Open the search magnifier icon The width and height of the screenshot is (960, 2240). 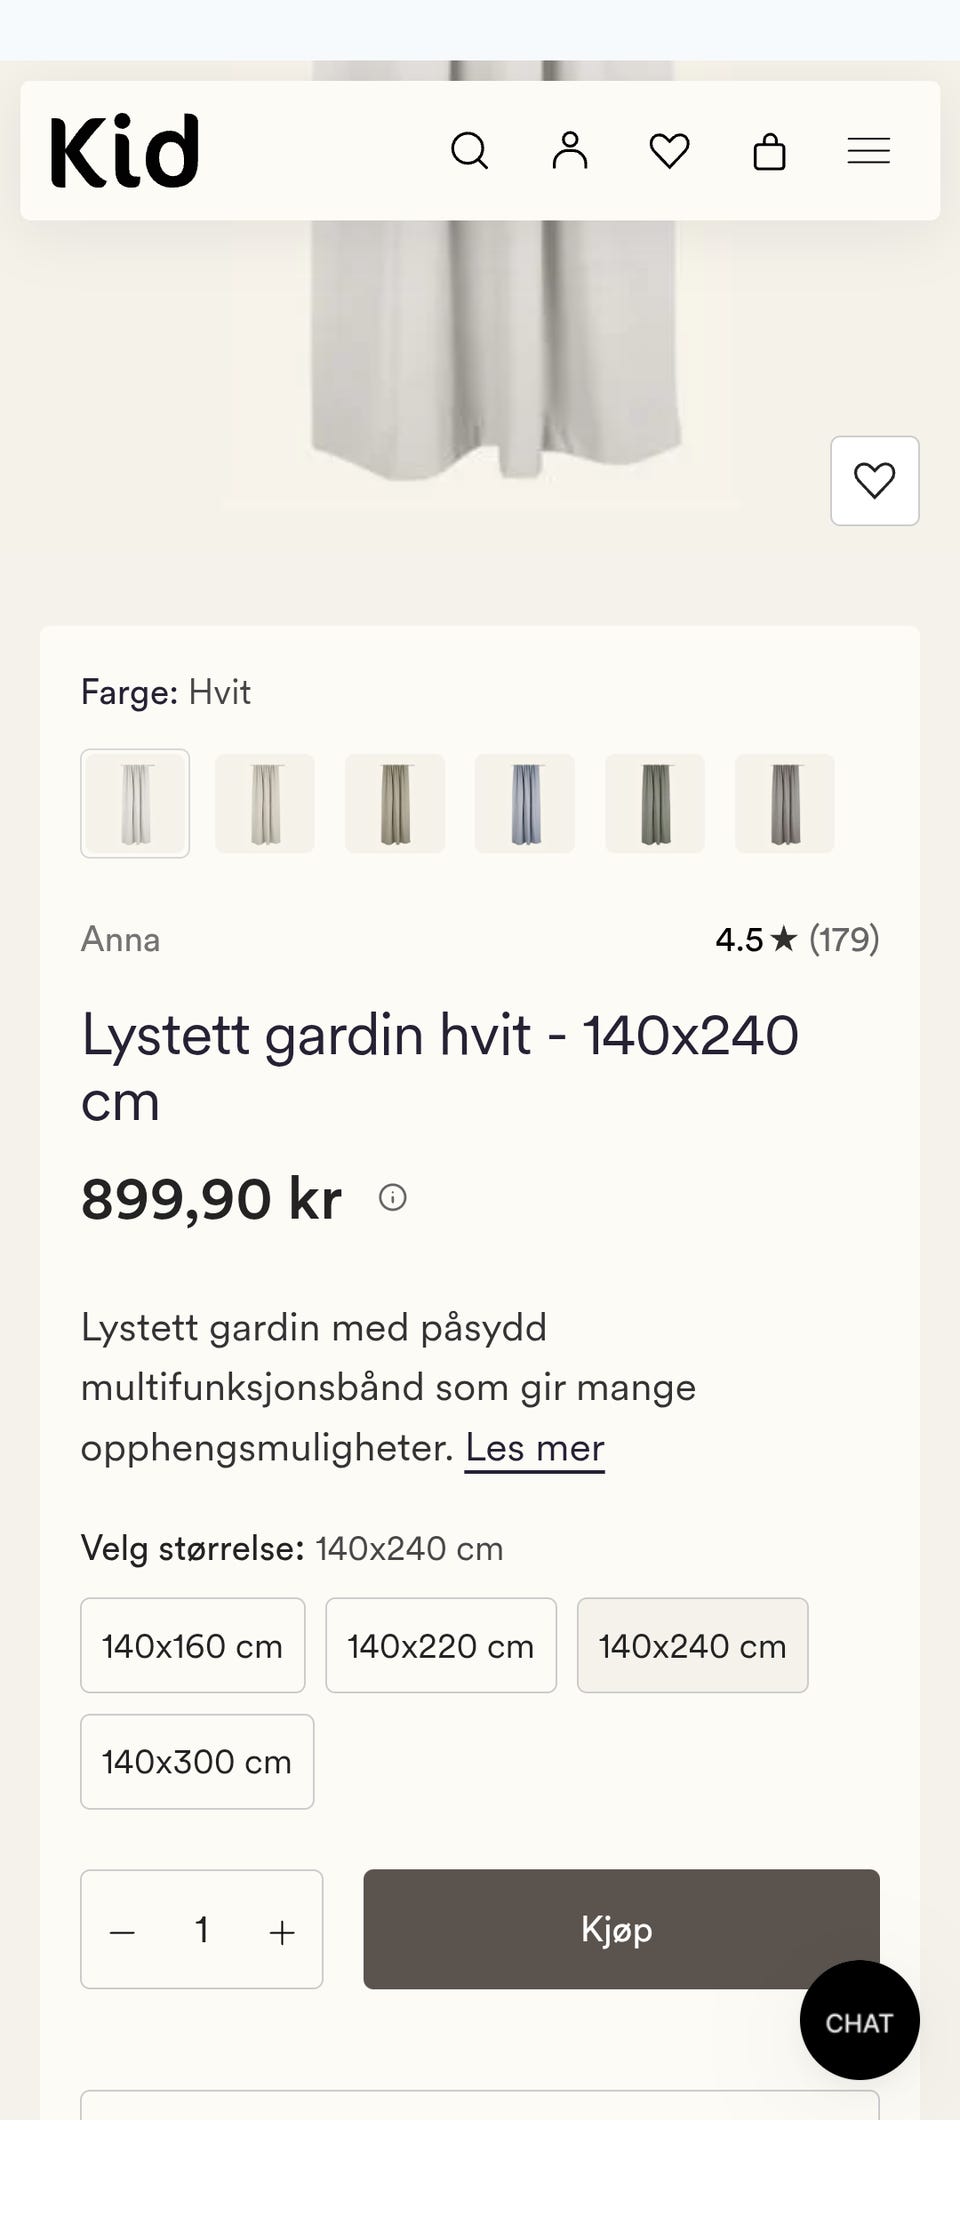(x=469, y=151)
